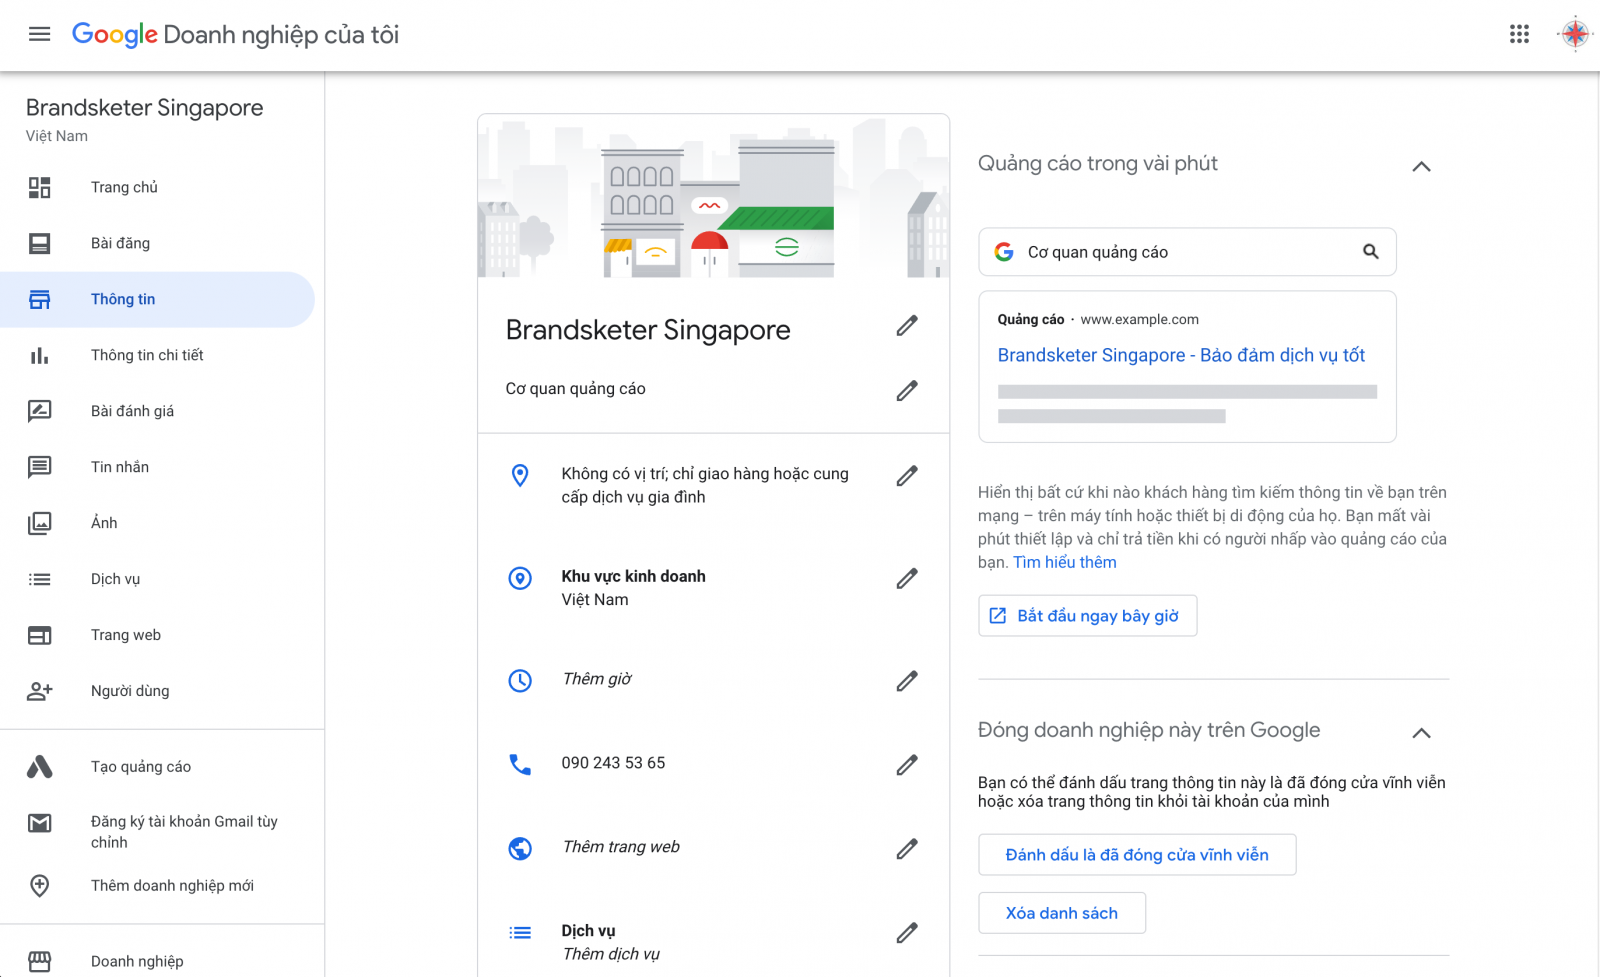This screenshot has width=1600, height=977.
Task: Click the Tìm hiểu thêm link
Action: click(1065, 562)
